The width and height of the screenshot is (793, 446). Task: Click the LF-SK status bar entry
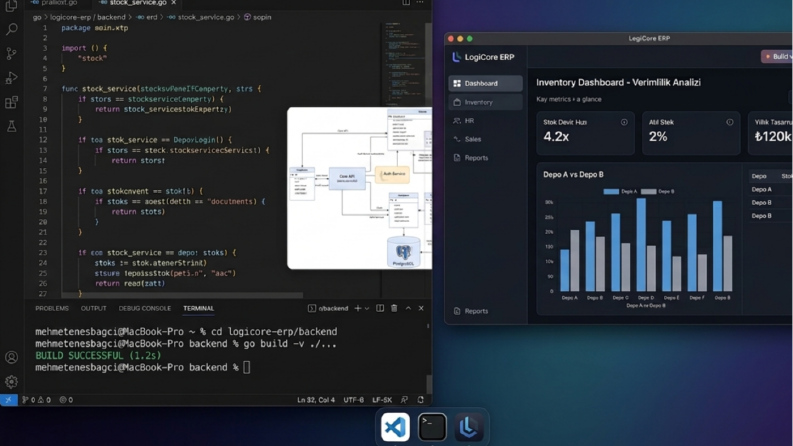(382, 399)
